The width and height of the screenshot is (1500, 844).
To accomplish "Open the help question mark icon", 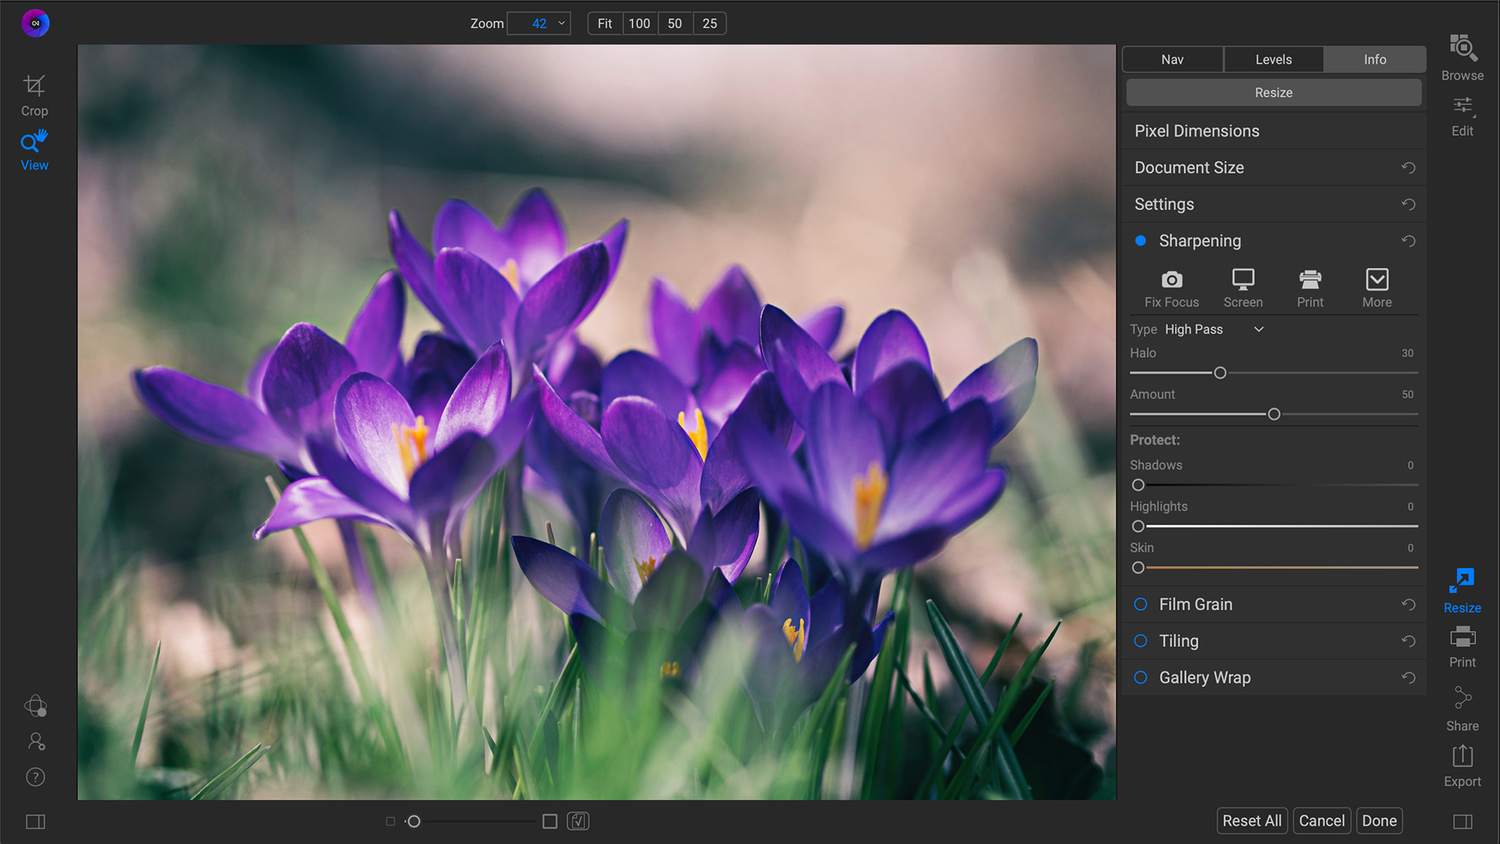I will pos(35,777).
